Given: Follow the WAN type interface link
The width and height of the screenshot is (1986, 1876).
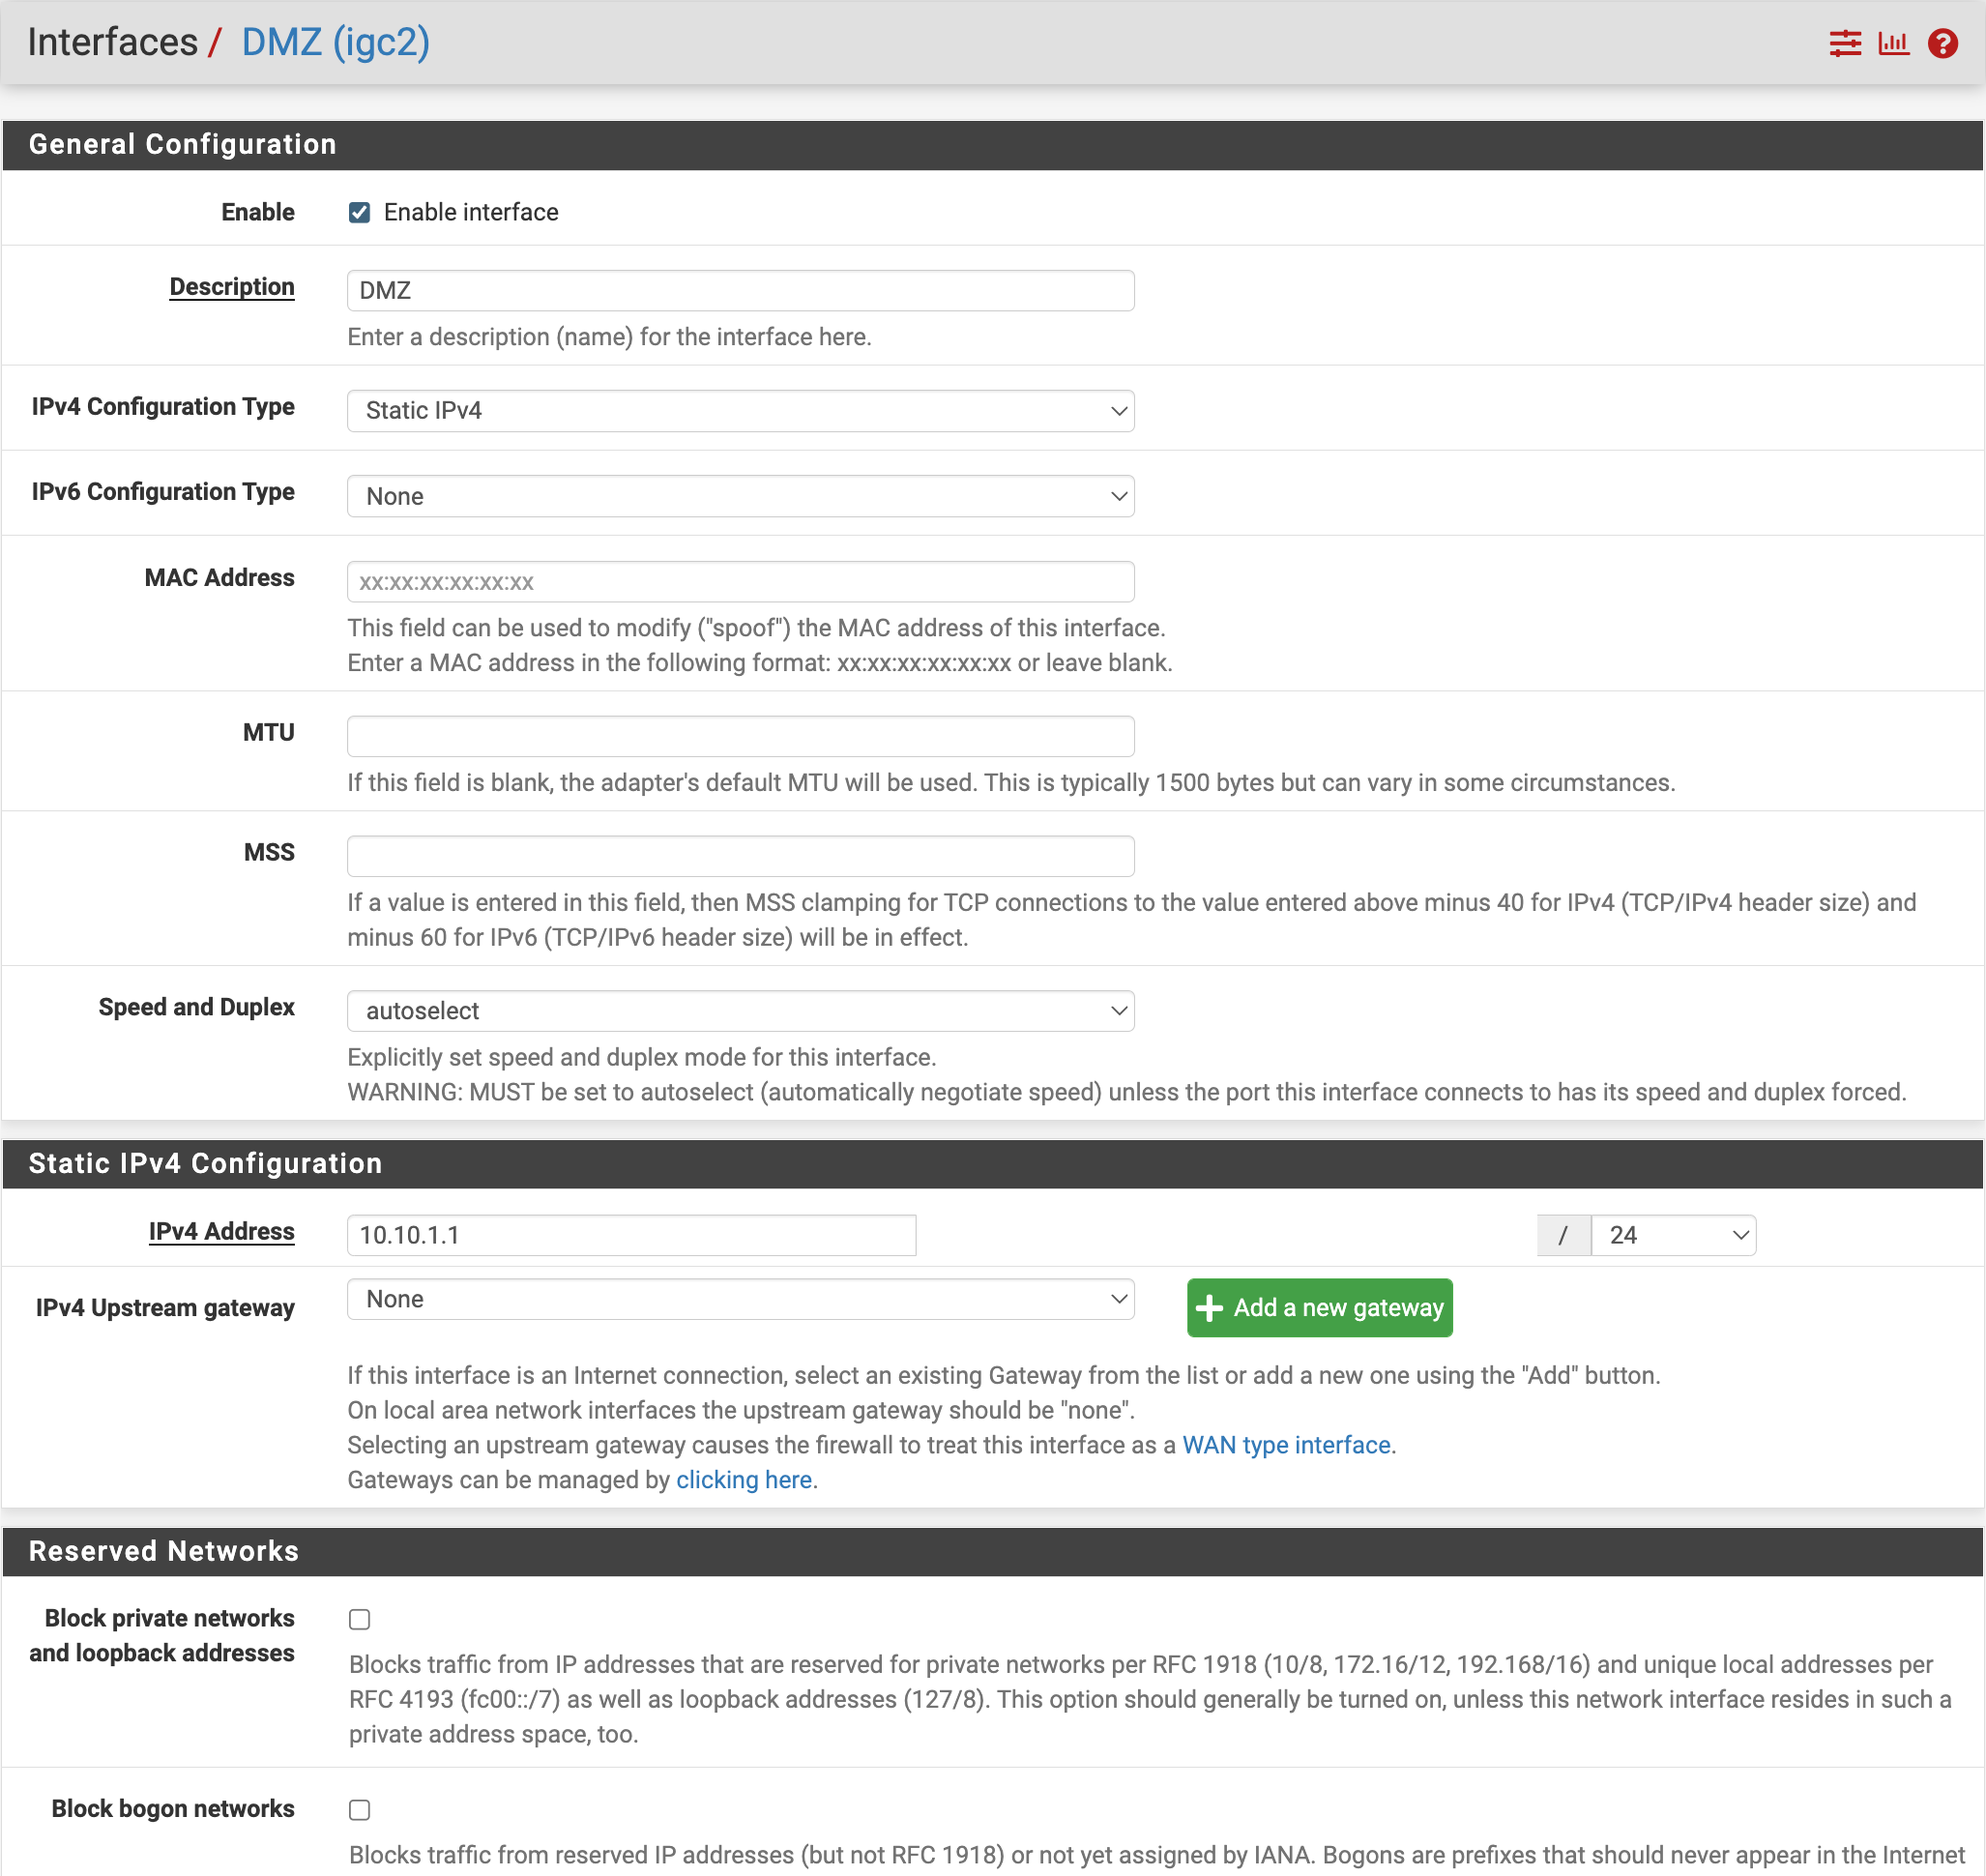Looking at the screenshot, I should [x=1286, y=1445].
